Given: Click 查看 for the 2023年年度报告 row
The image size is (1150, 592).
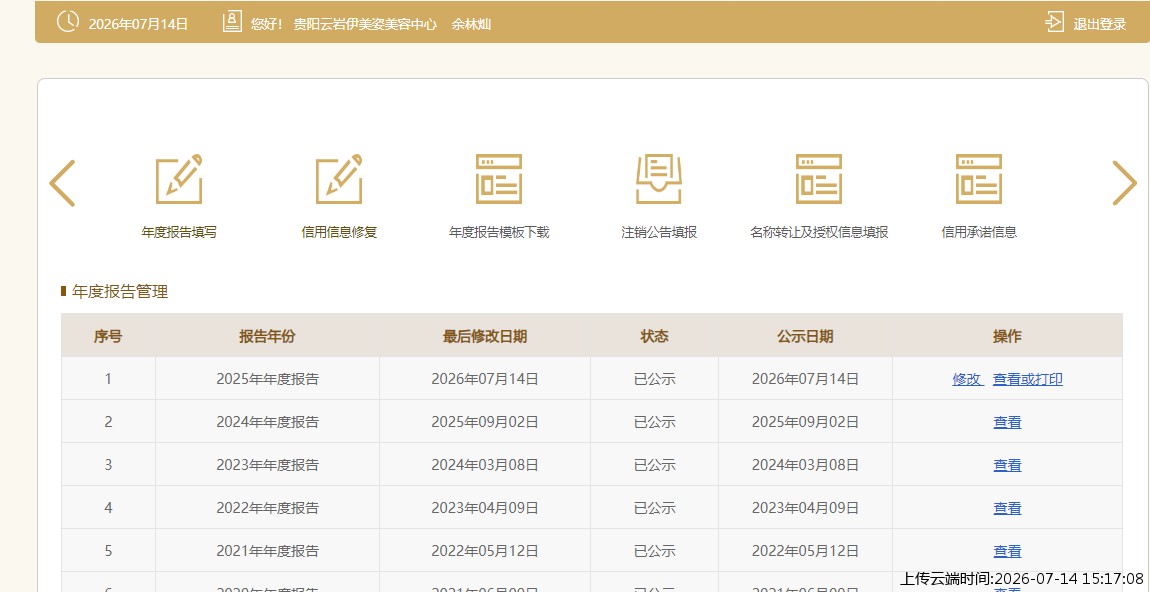Looking at the screenshot, I should pos(1007,465).
